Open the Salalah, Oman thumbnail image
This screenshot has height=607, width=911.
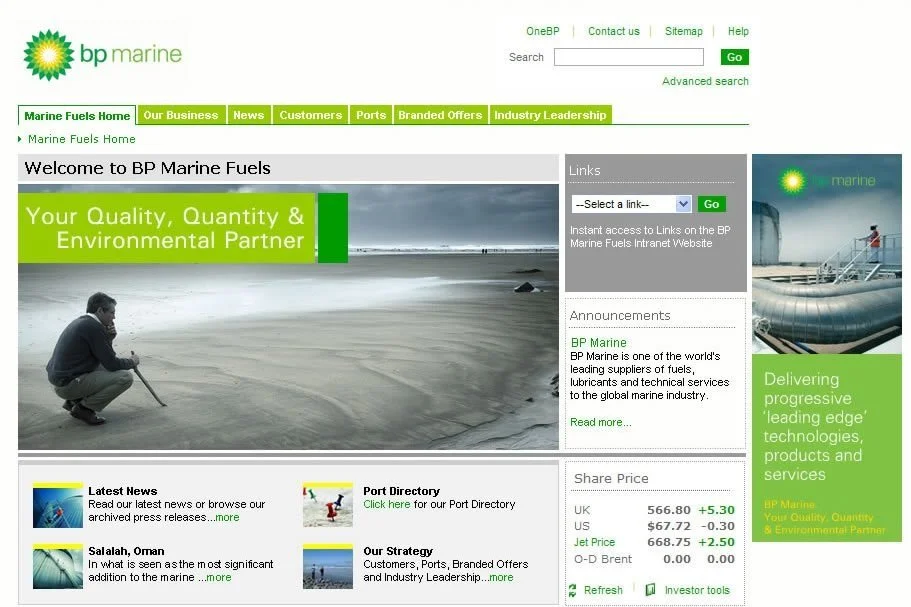[x=58, y=566]
